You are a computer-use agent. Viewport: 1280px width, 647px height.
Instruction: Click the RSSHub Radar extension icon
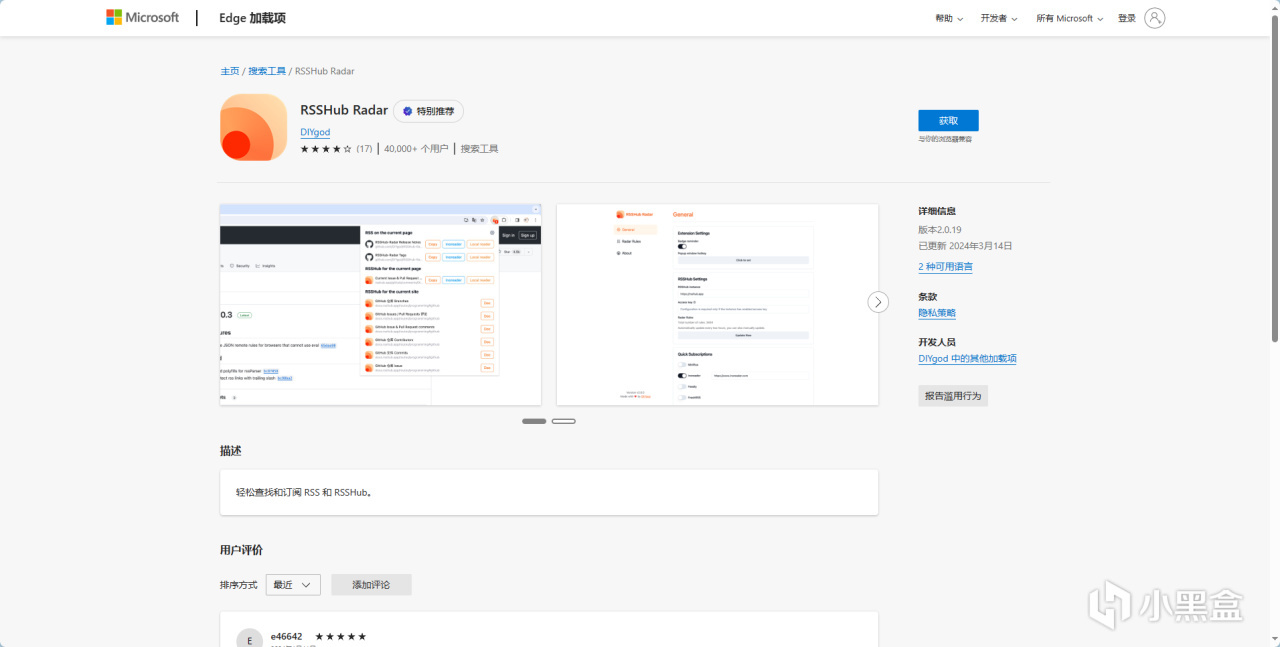click(253, 127)
